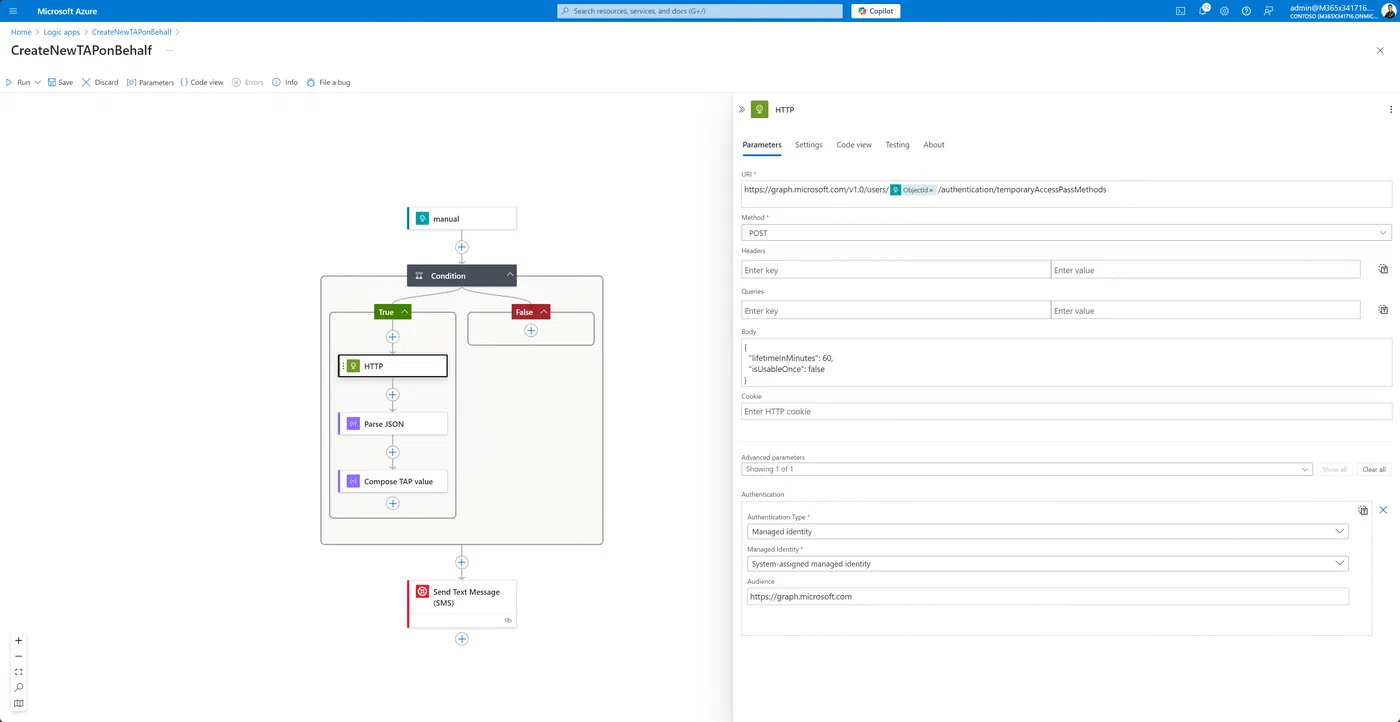Screen dimensions: 1400x722
Task: Open the Feedback icon in header
Action: pos(1268,11)
